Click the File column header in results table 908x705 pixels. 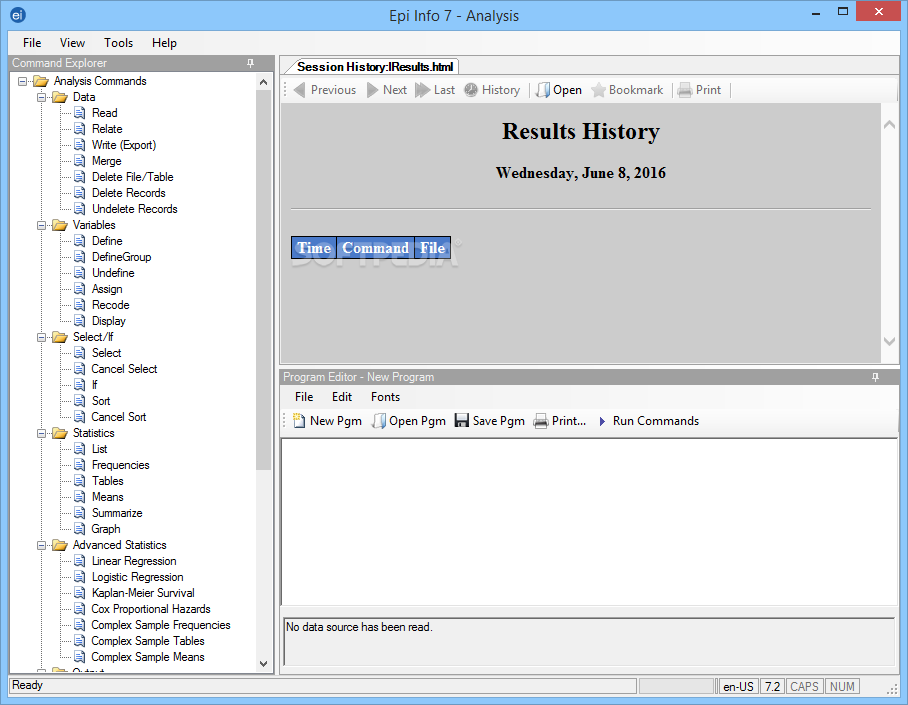point(433,248)
